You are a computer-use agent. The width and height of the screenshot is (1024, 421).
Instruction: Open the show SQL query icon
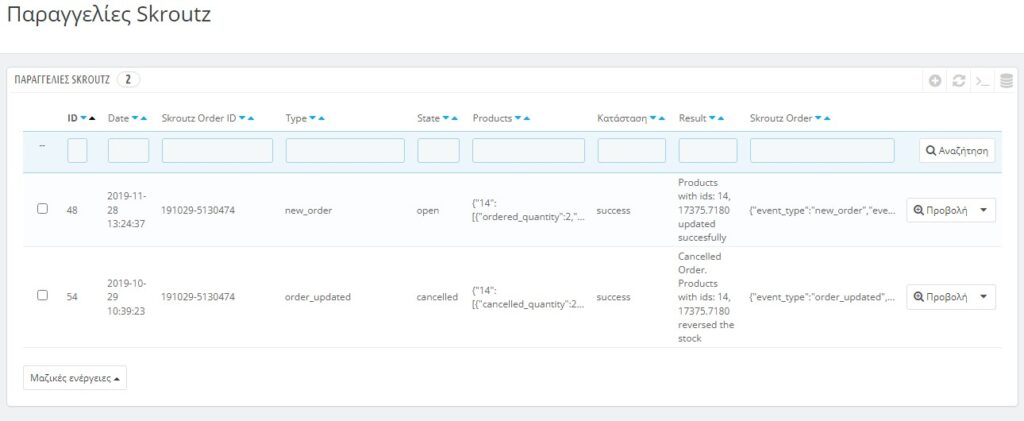click(x=982, y=81)
